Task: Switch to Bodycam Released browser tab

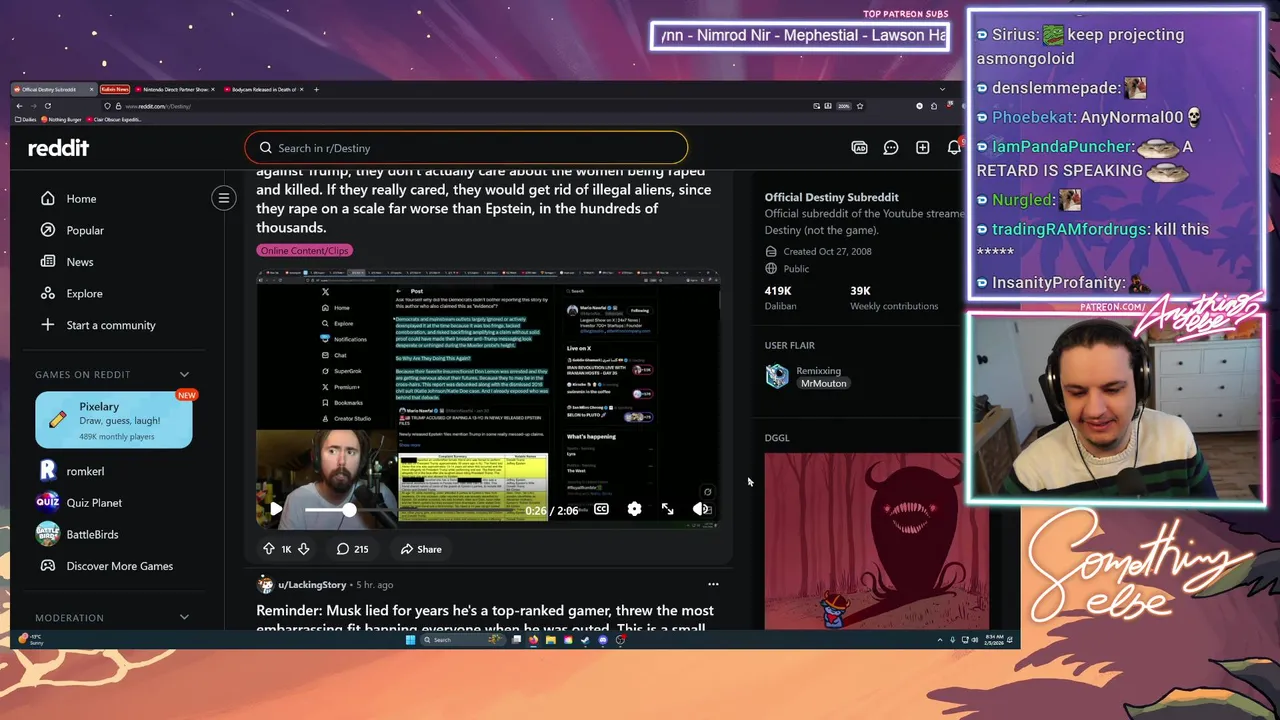Action: click(x=264, y=89)
